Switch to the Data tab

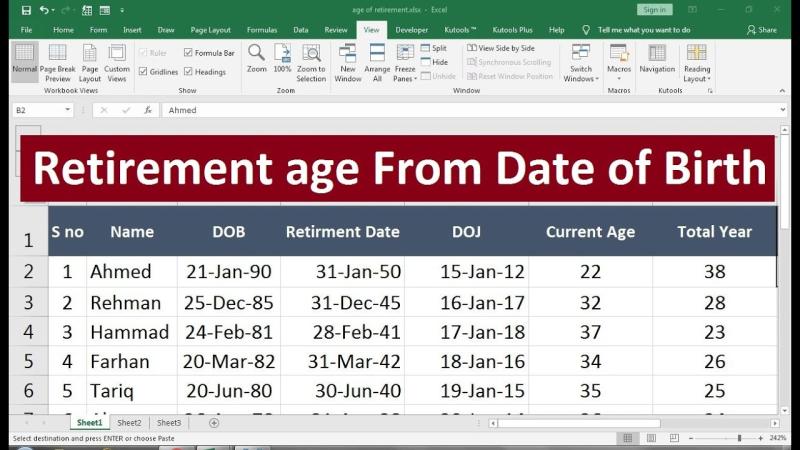pyautogui.click(x=301, y=30)
